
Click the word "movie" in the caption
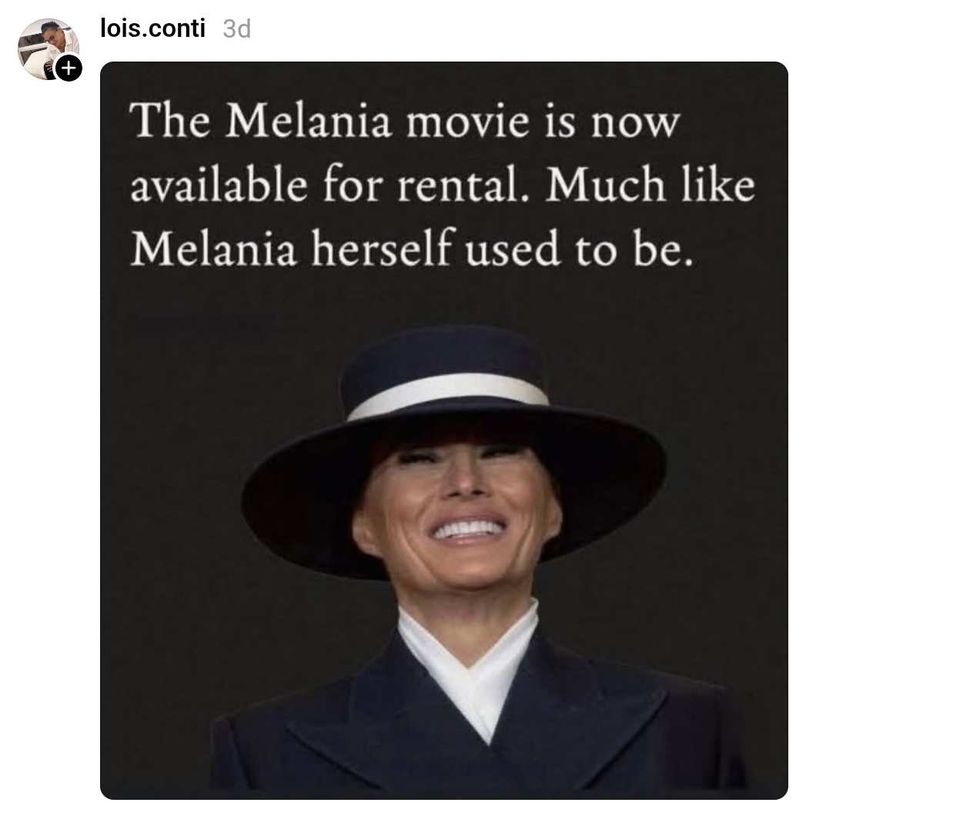pyautogui.click(x=454, y=123)
